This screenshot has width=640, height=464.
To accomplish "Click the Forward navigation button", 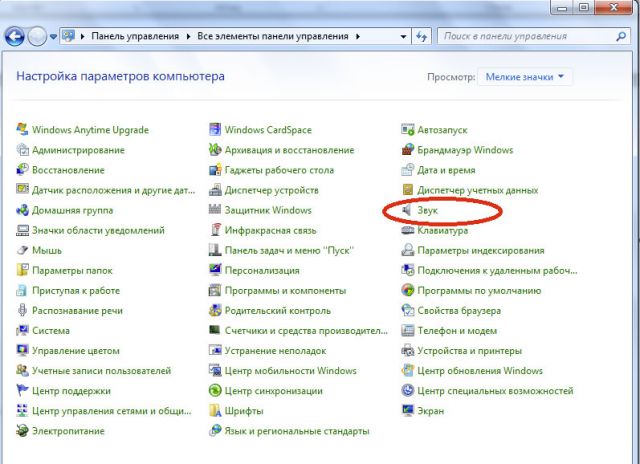I will tap(37, 36).
